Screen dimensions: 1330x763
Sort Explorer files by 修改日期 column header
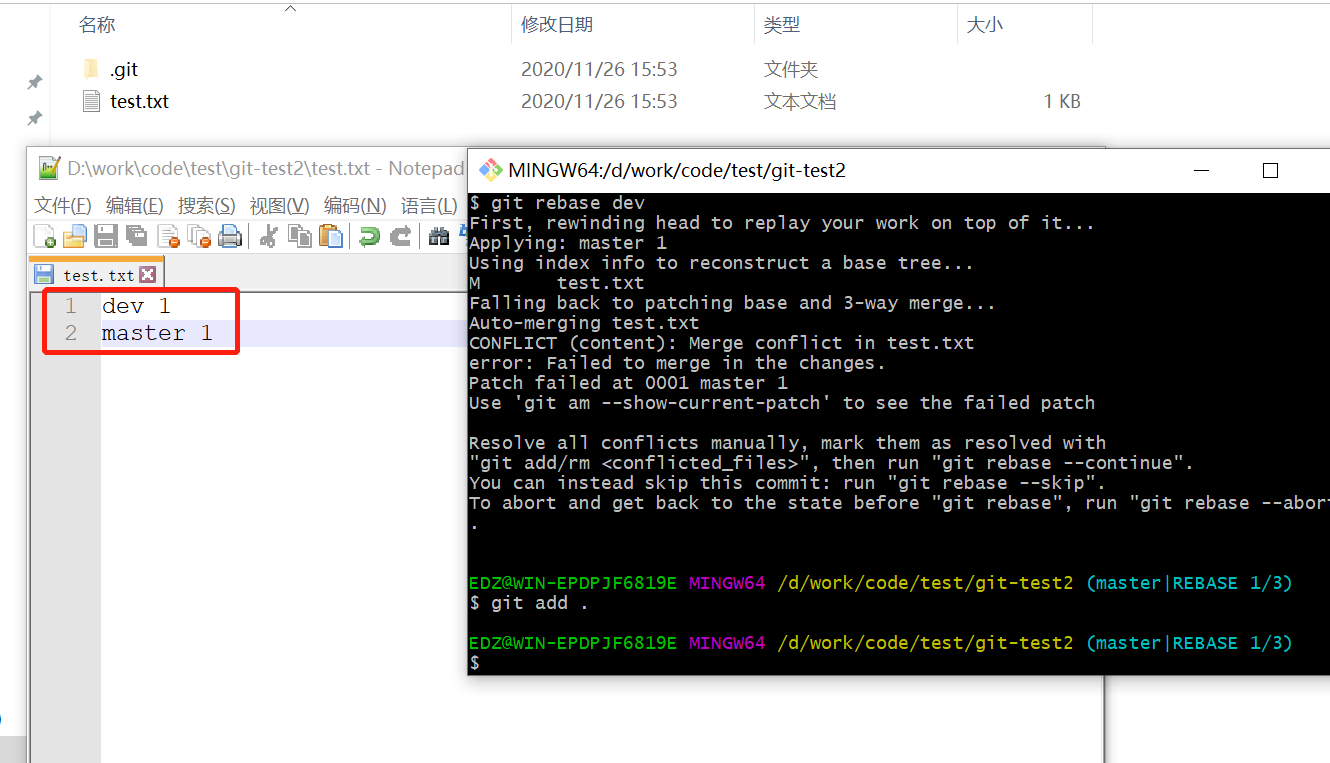(557, 25)
